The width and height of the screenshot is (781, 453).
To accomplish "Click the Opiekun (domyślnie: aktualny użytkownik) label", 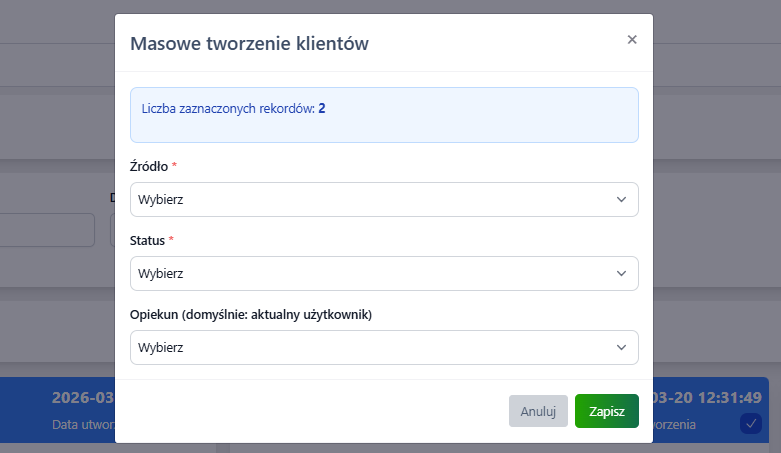I will (x=251, y=315).
